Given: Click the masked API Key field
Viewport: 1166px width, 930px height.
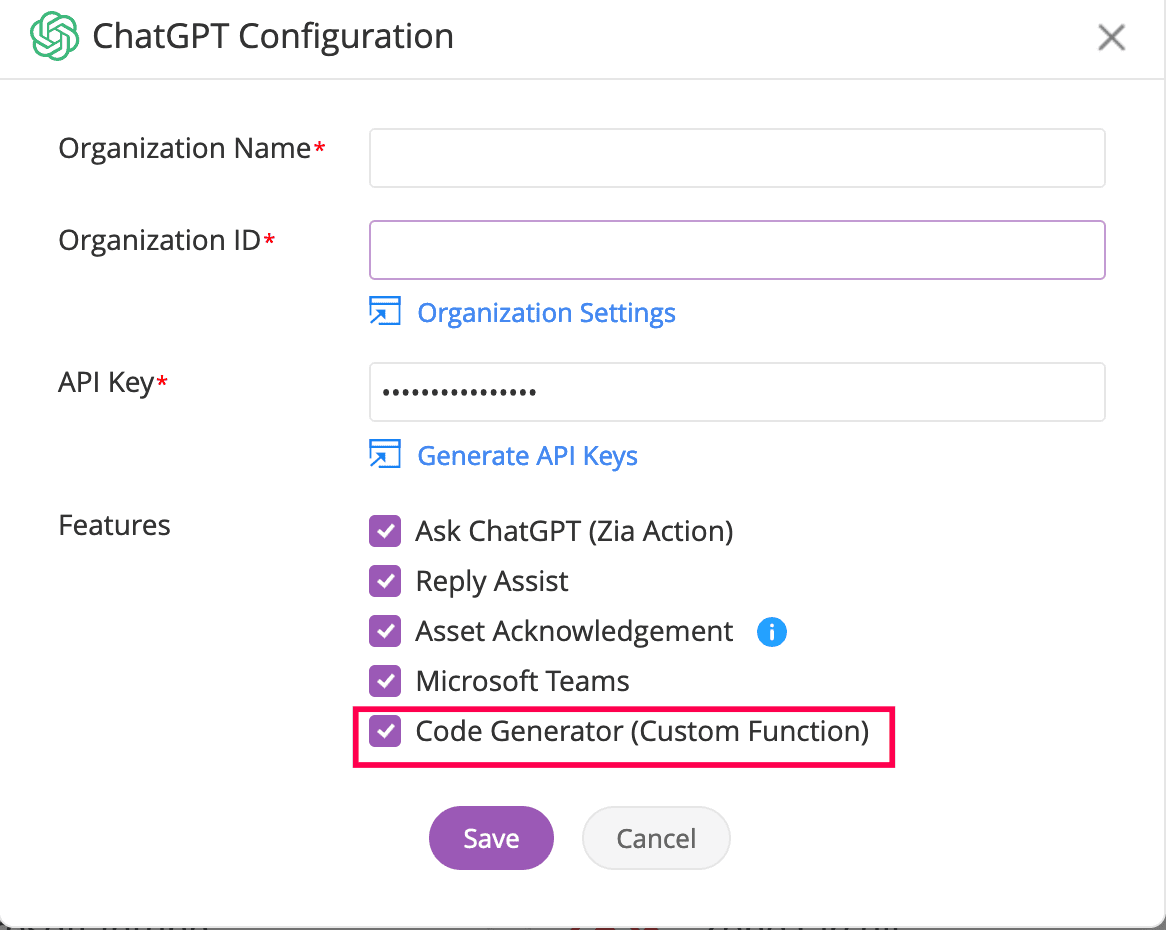Looking at the screenshot, I should [x=736, y=392].
